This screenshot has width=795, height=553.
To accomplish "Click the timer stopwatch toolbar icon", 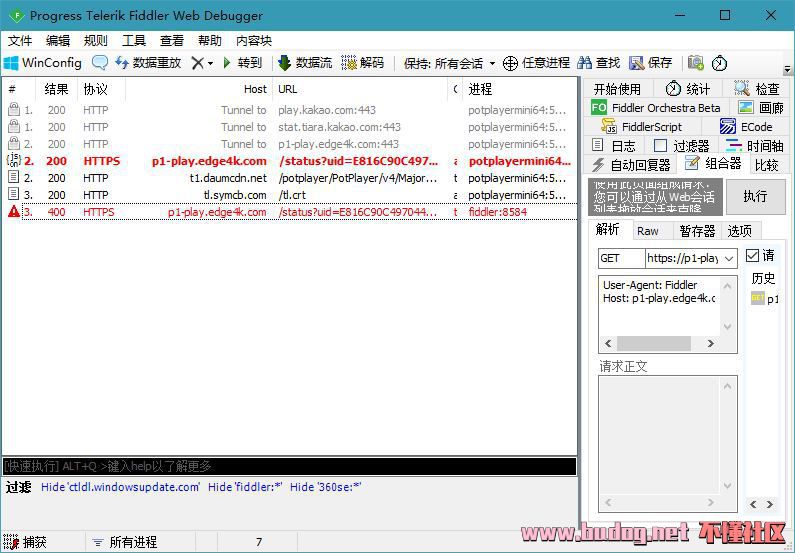I will coord(719,63).
